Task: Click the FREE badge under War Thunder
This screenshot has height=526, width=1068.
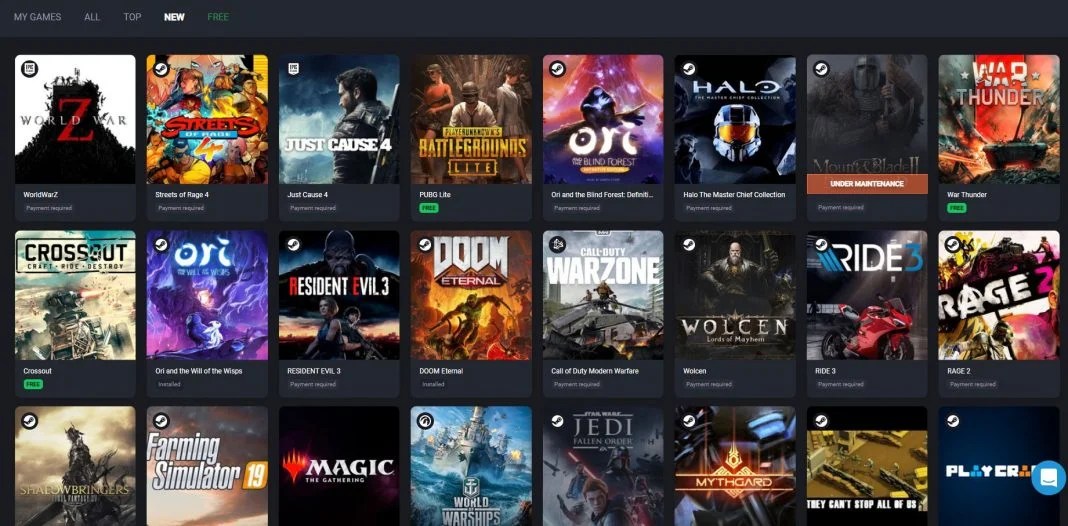Action: pos(956,208)
